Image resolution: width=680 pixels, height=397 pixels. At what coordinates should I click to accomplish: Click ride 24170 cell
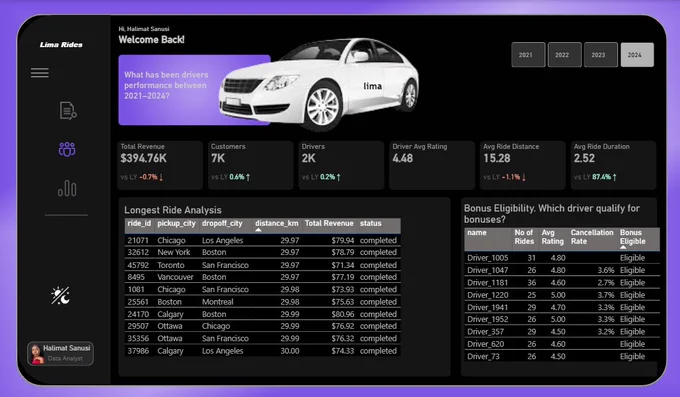(x=138, y=314)
